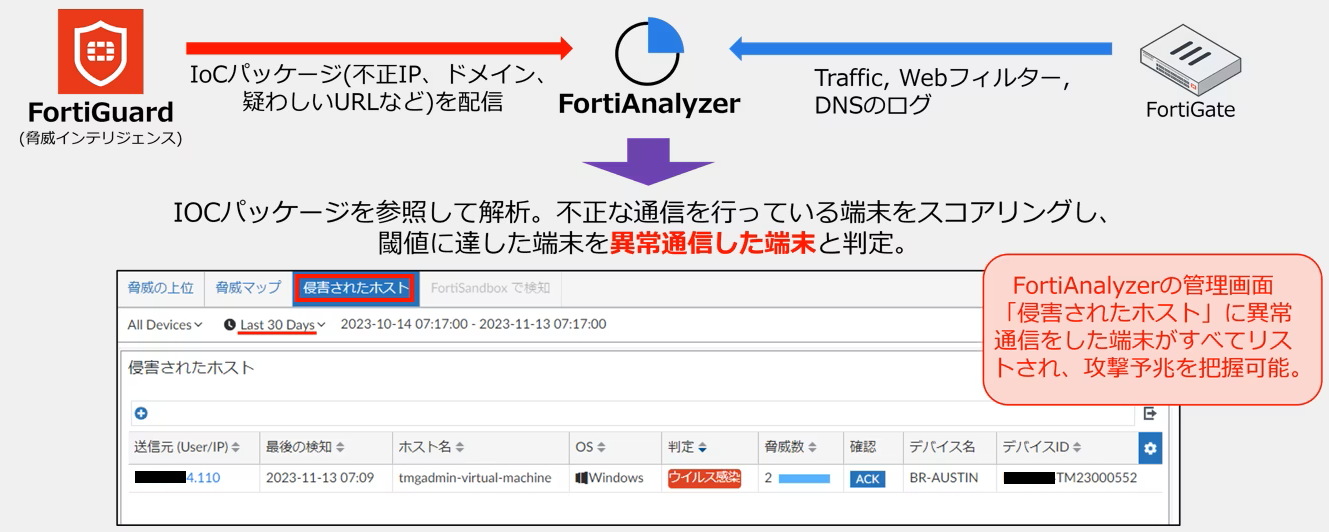
Task: Click the export icon above the table
Action: click(x=1150, y=413)
